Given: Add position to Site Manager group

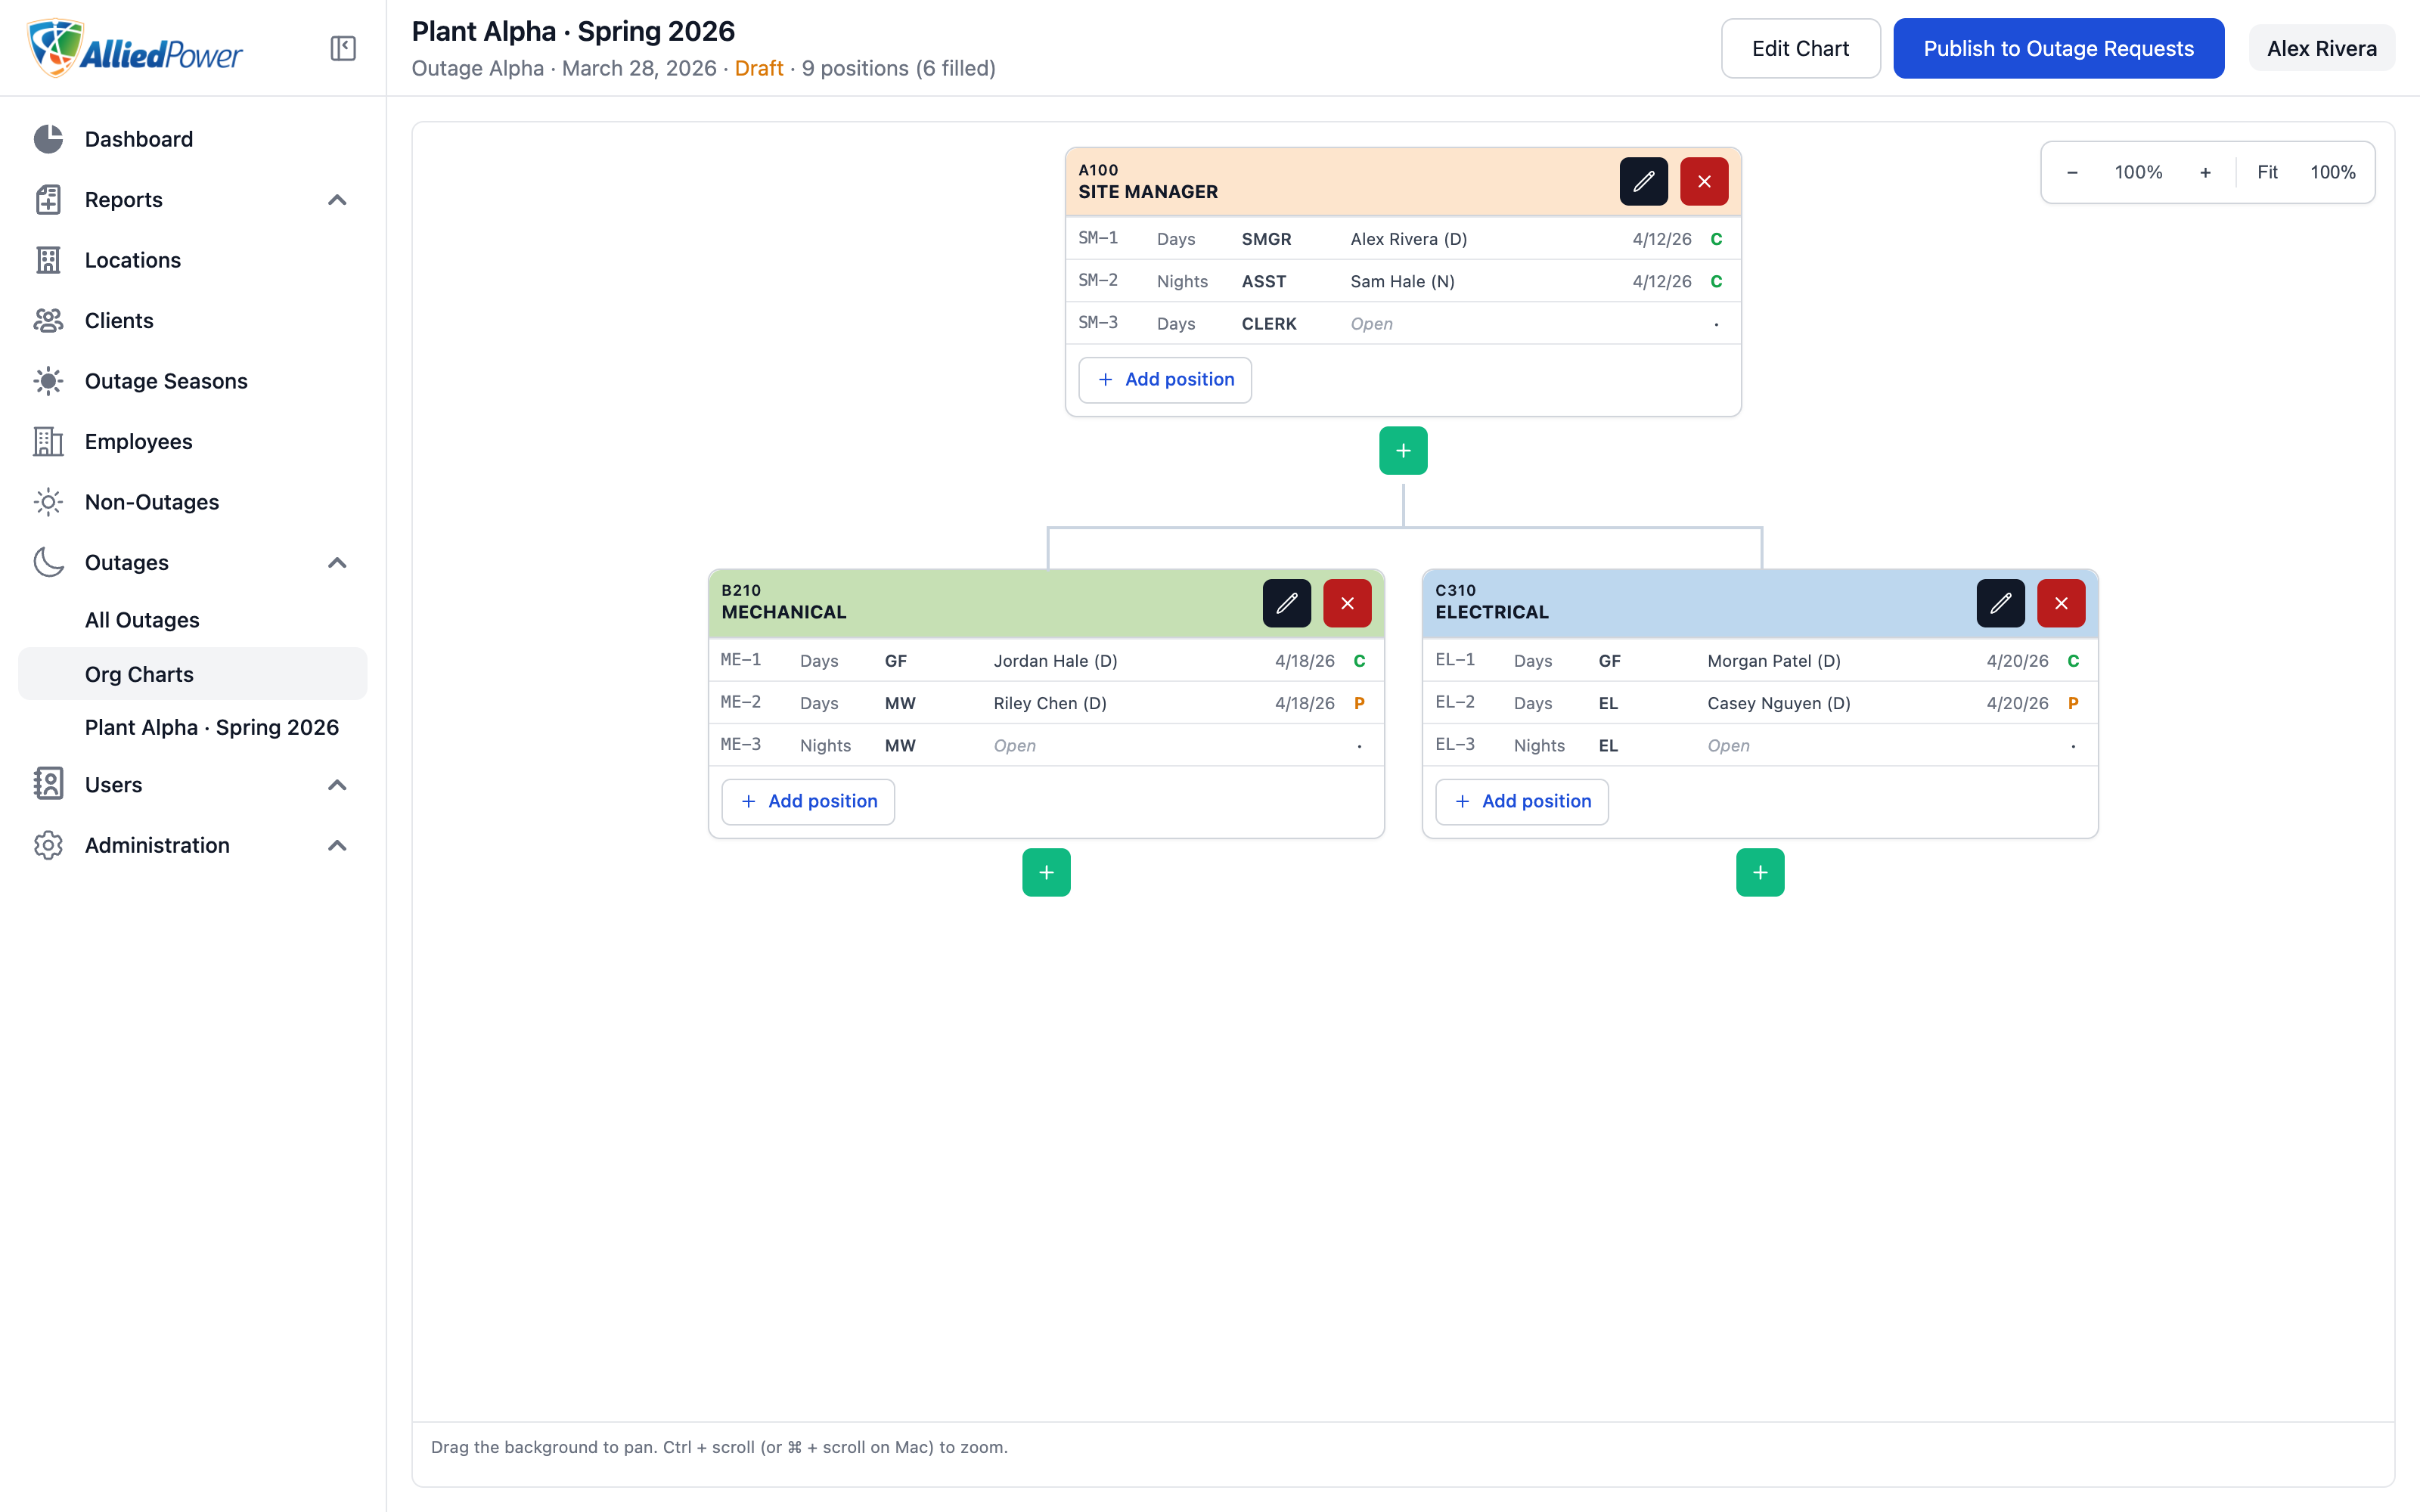Looking at the screenshot, I should pos(1165,380).
